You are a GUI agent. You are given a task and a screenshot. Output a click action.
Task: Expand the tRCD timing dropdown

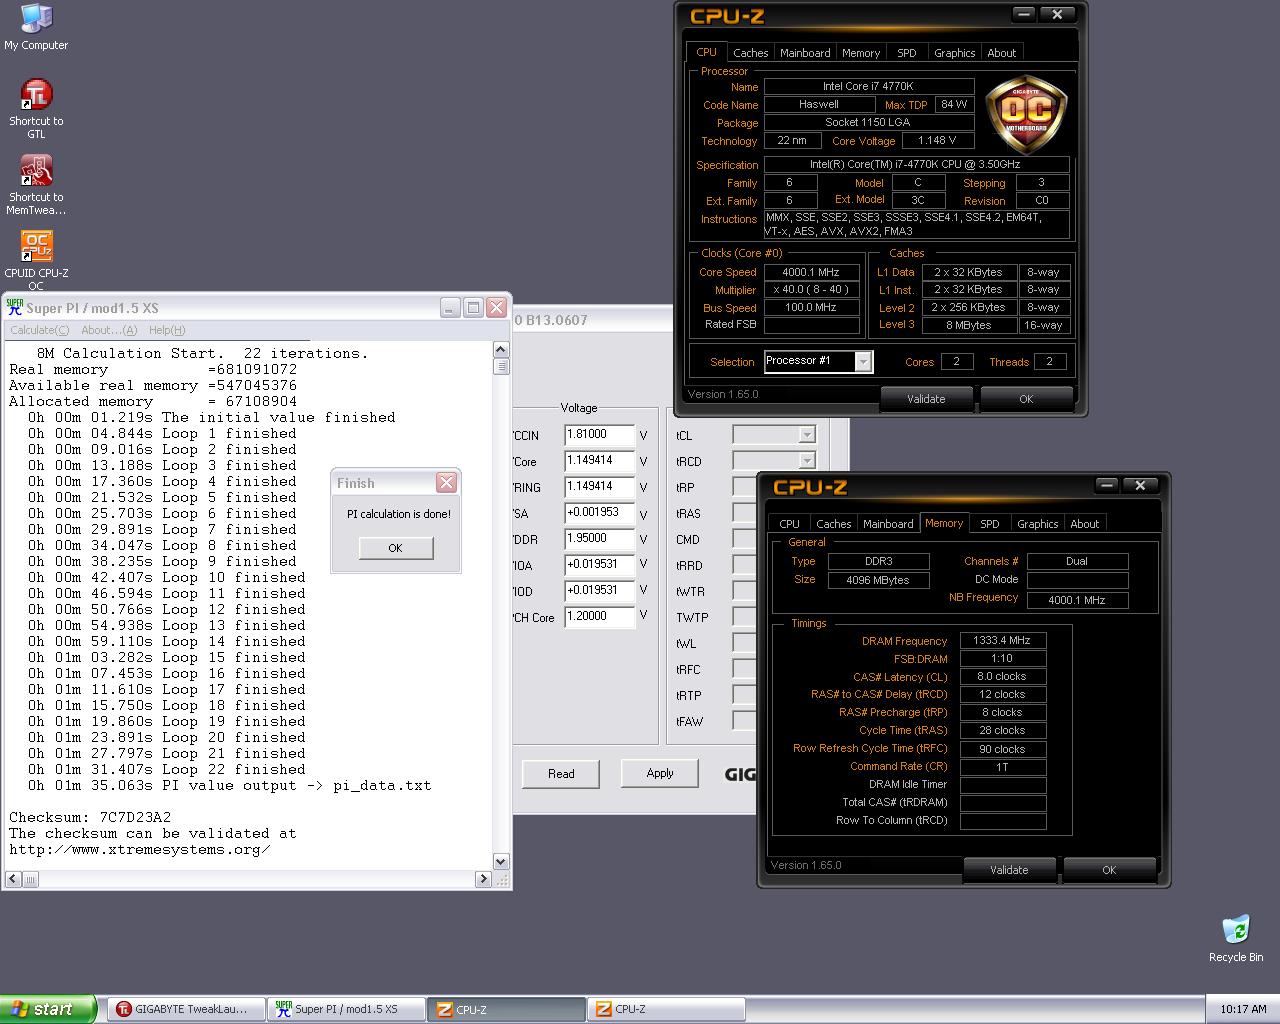(x=807, y=461)
